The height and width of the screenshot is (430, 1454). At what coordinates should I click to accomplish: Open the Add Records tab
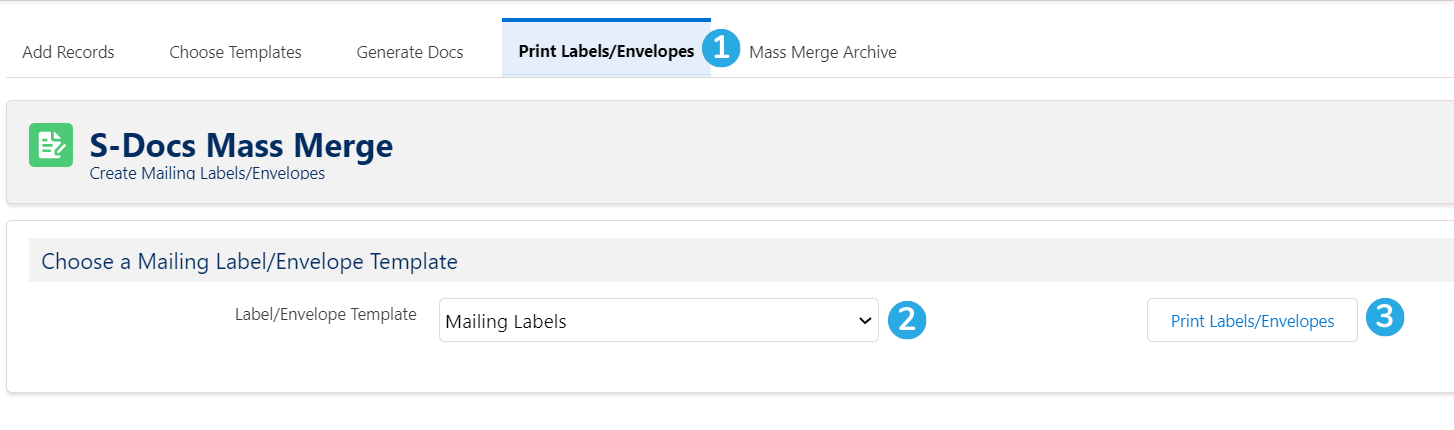[x=68, y=52]
